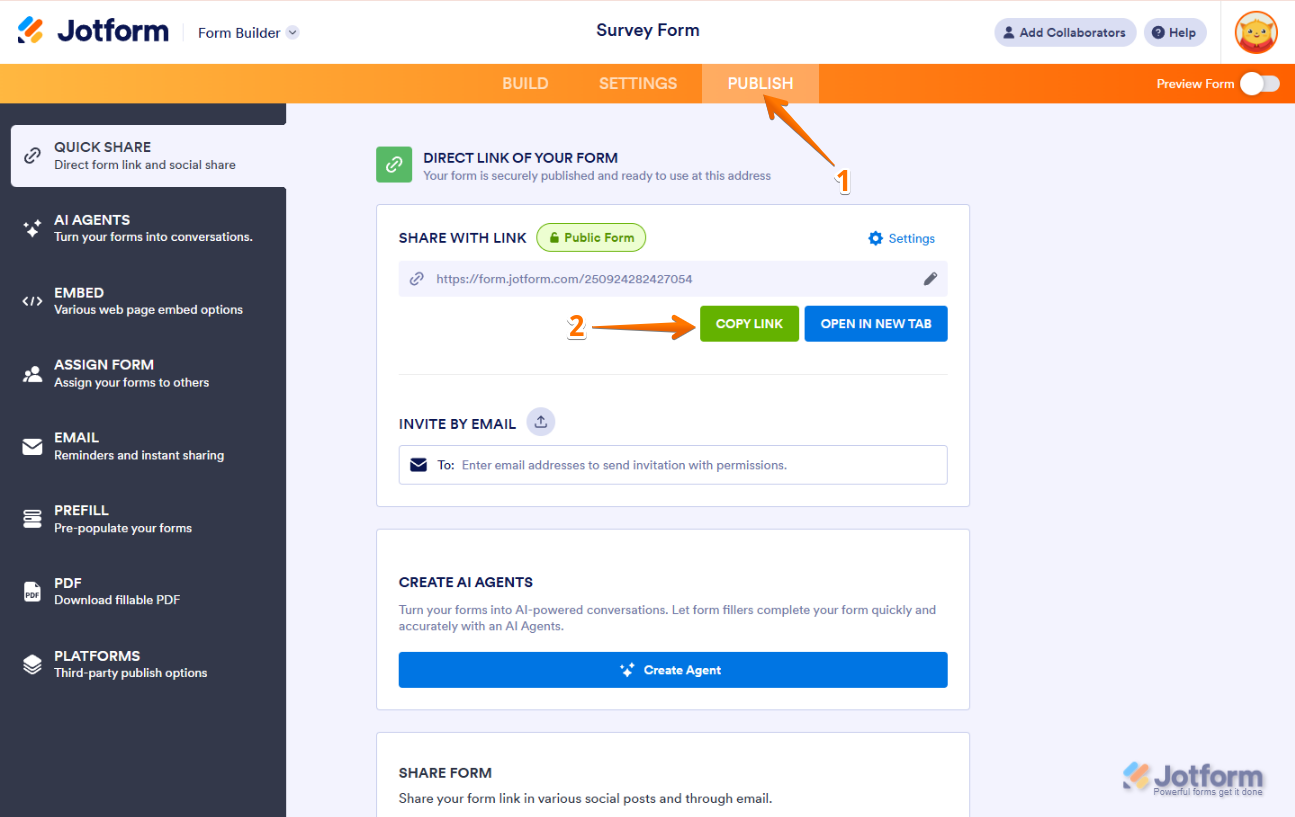Switch to the Build tab
The image size is (1295, 817).
[x=525, y=84]
